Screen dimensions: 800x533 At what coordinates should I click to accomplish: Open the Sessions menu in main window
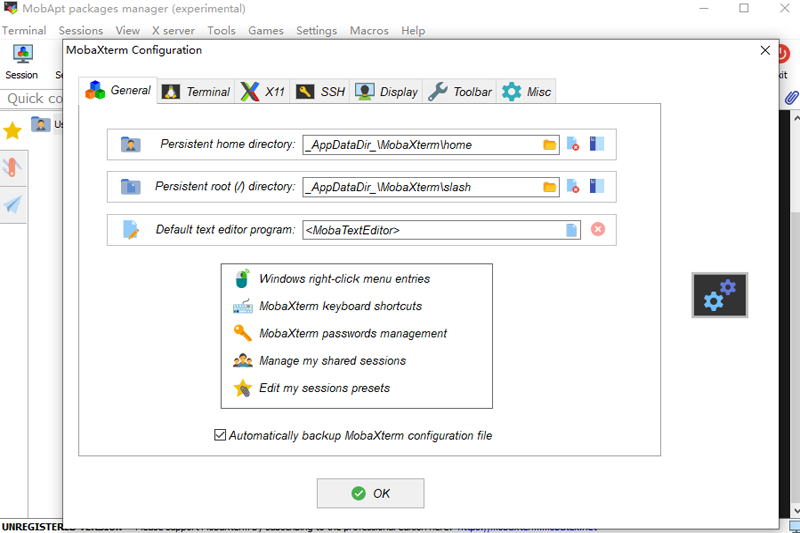point(81,31)
